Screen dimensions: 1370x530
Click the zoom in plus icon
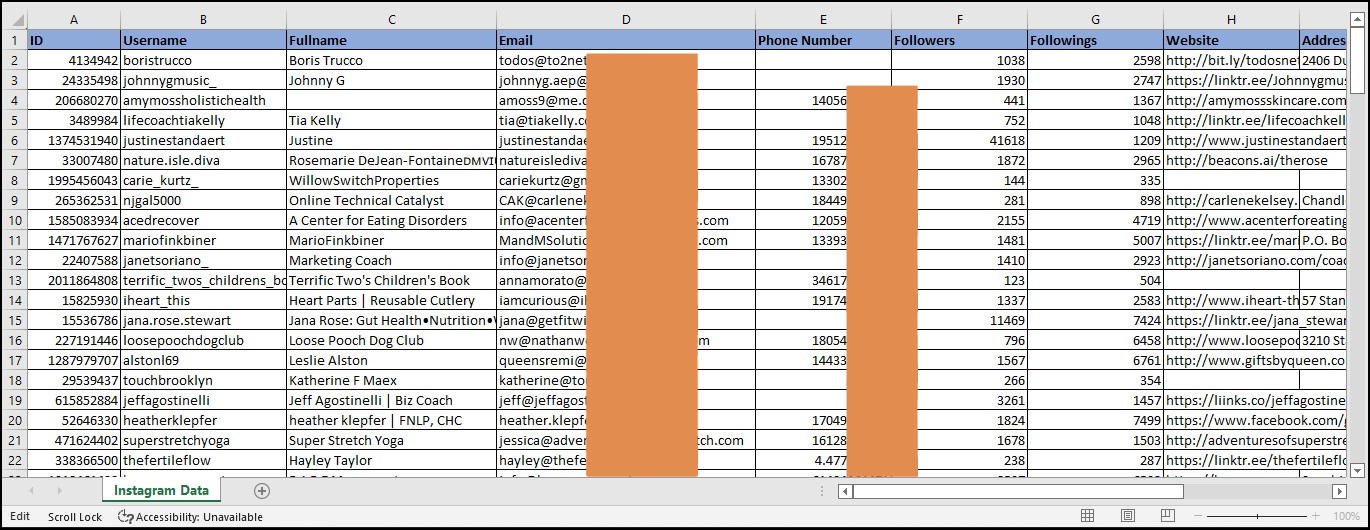1318,516
